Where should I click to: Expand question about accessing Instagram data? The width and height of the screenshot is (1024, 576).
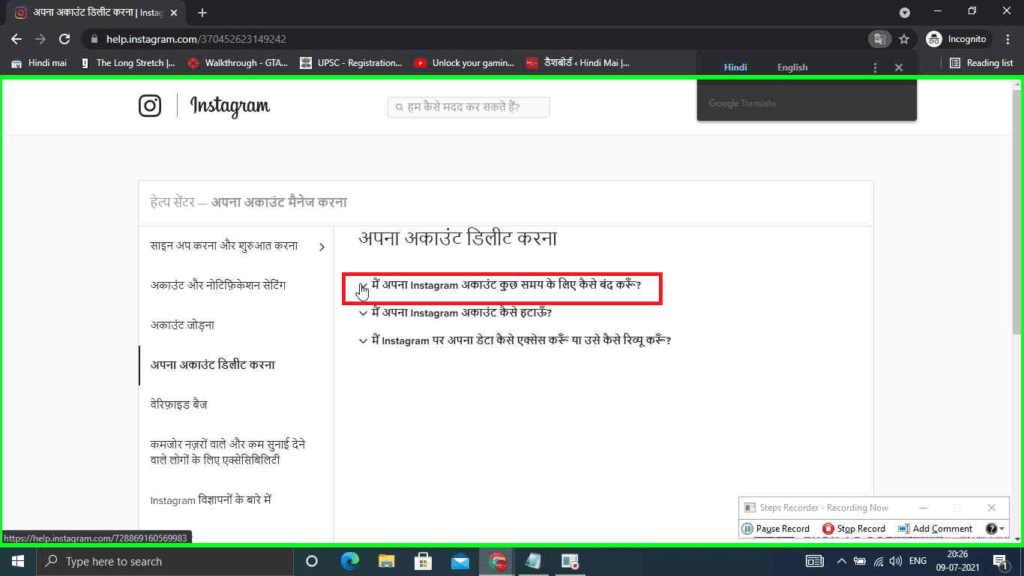tap(515, 340)
